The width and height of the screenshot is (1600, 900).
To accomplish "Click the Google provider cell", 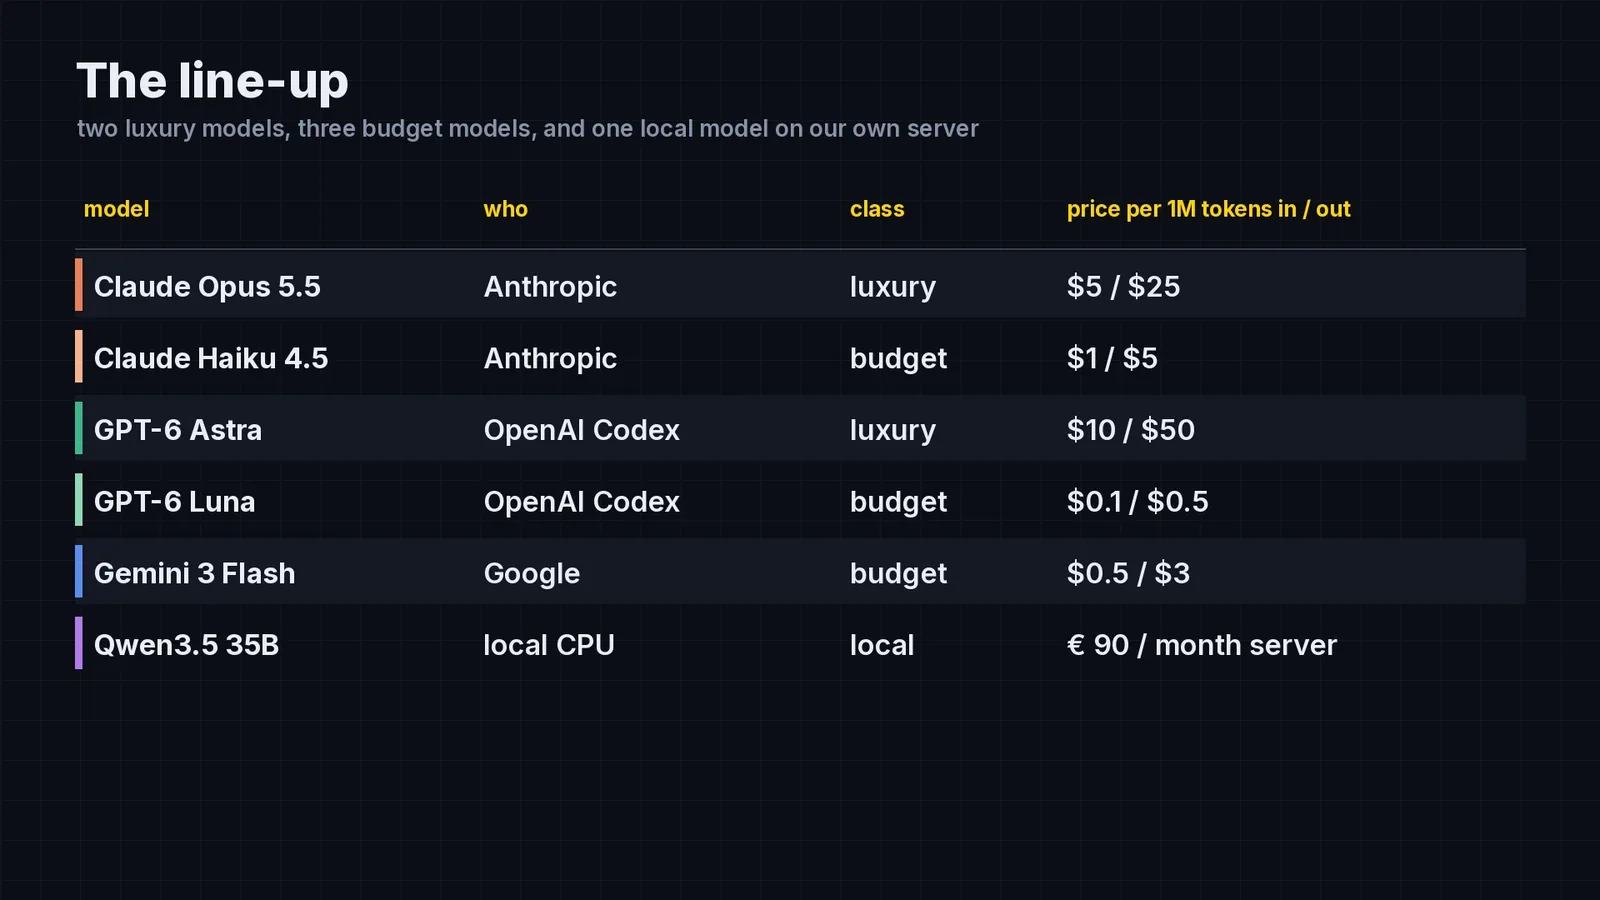I will coord(532,574).
